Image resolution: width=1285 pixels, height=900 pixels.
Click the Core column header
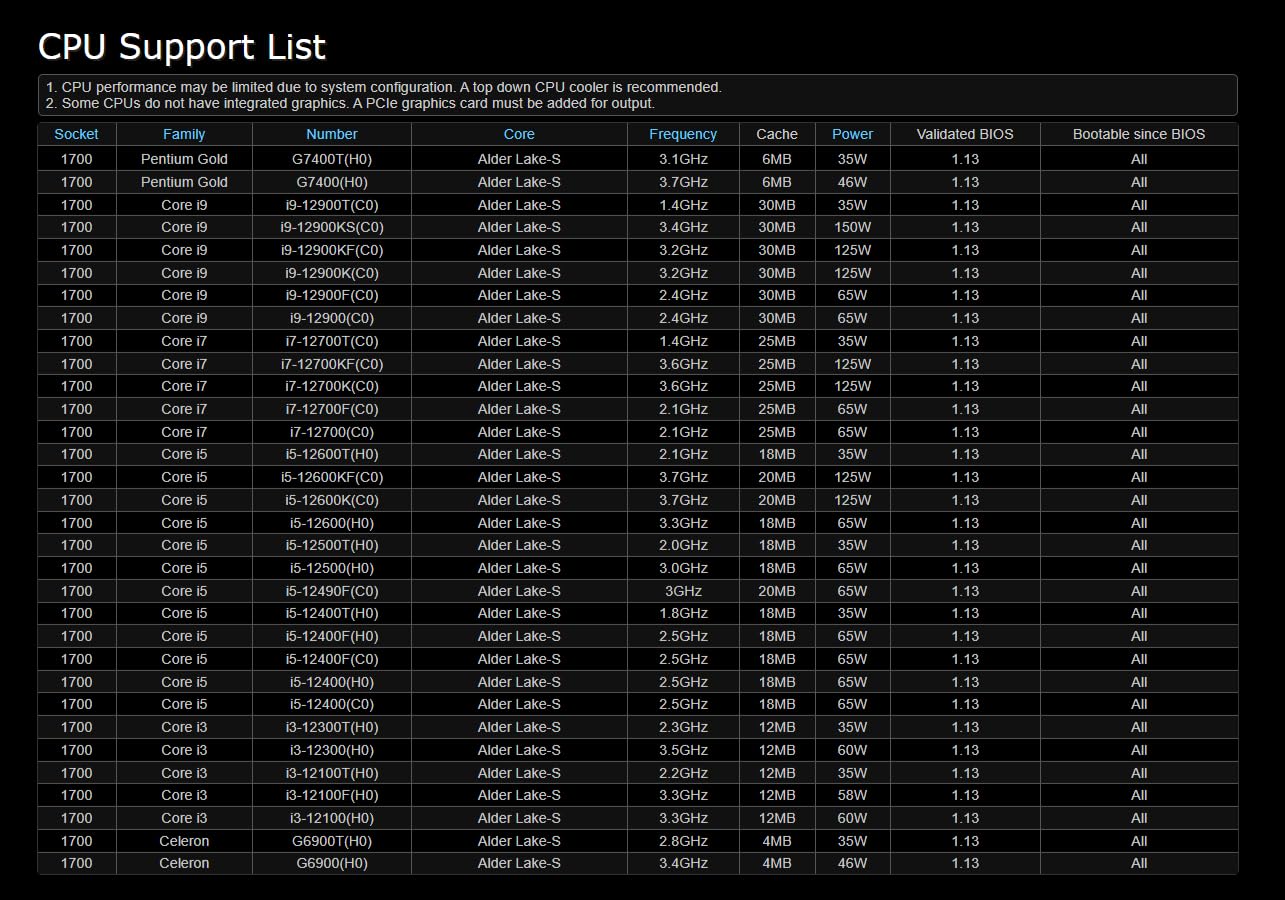click(x=519, y=134)
